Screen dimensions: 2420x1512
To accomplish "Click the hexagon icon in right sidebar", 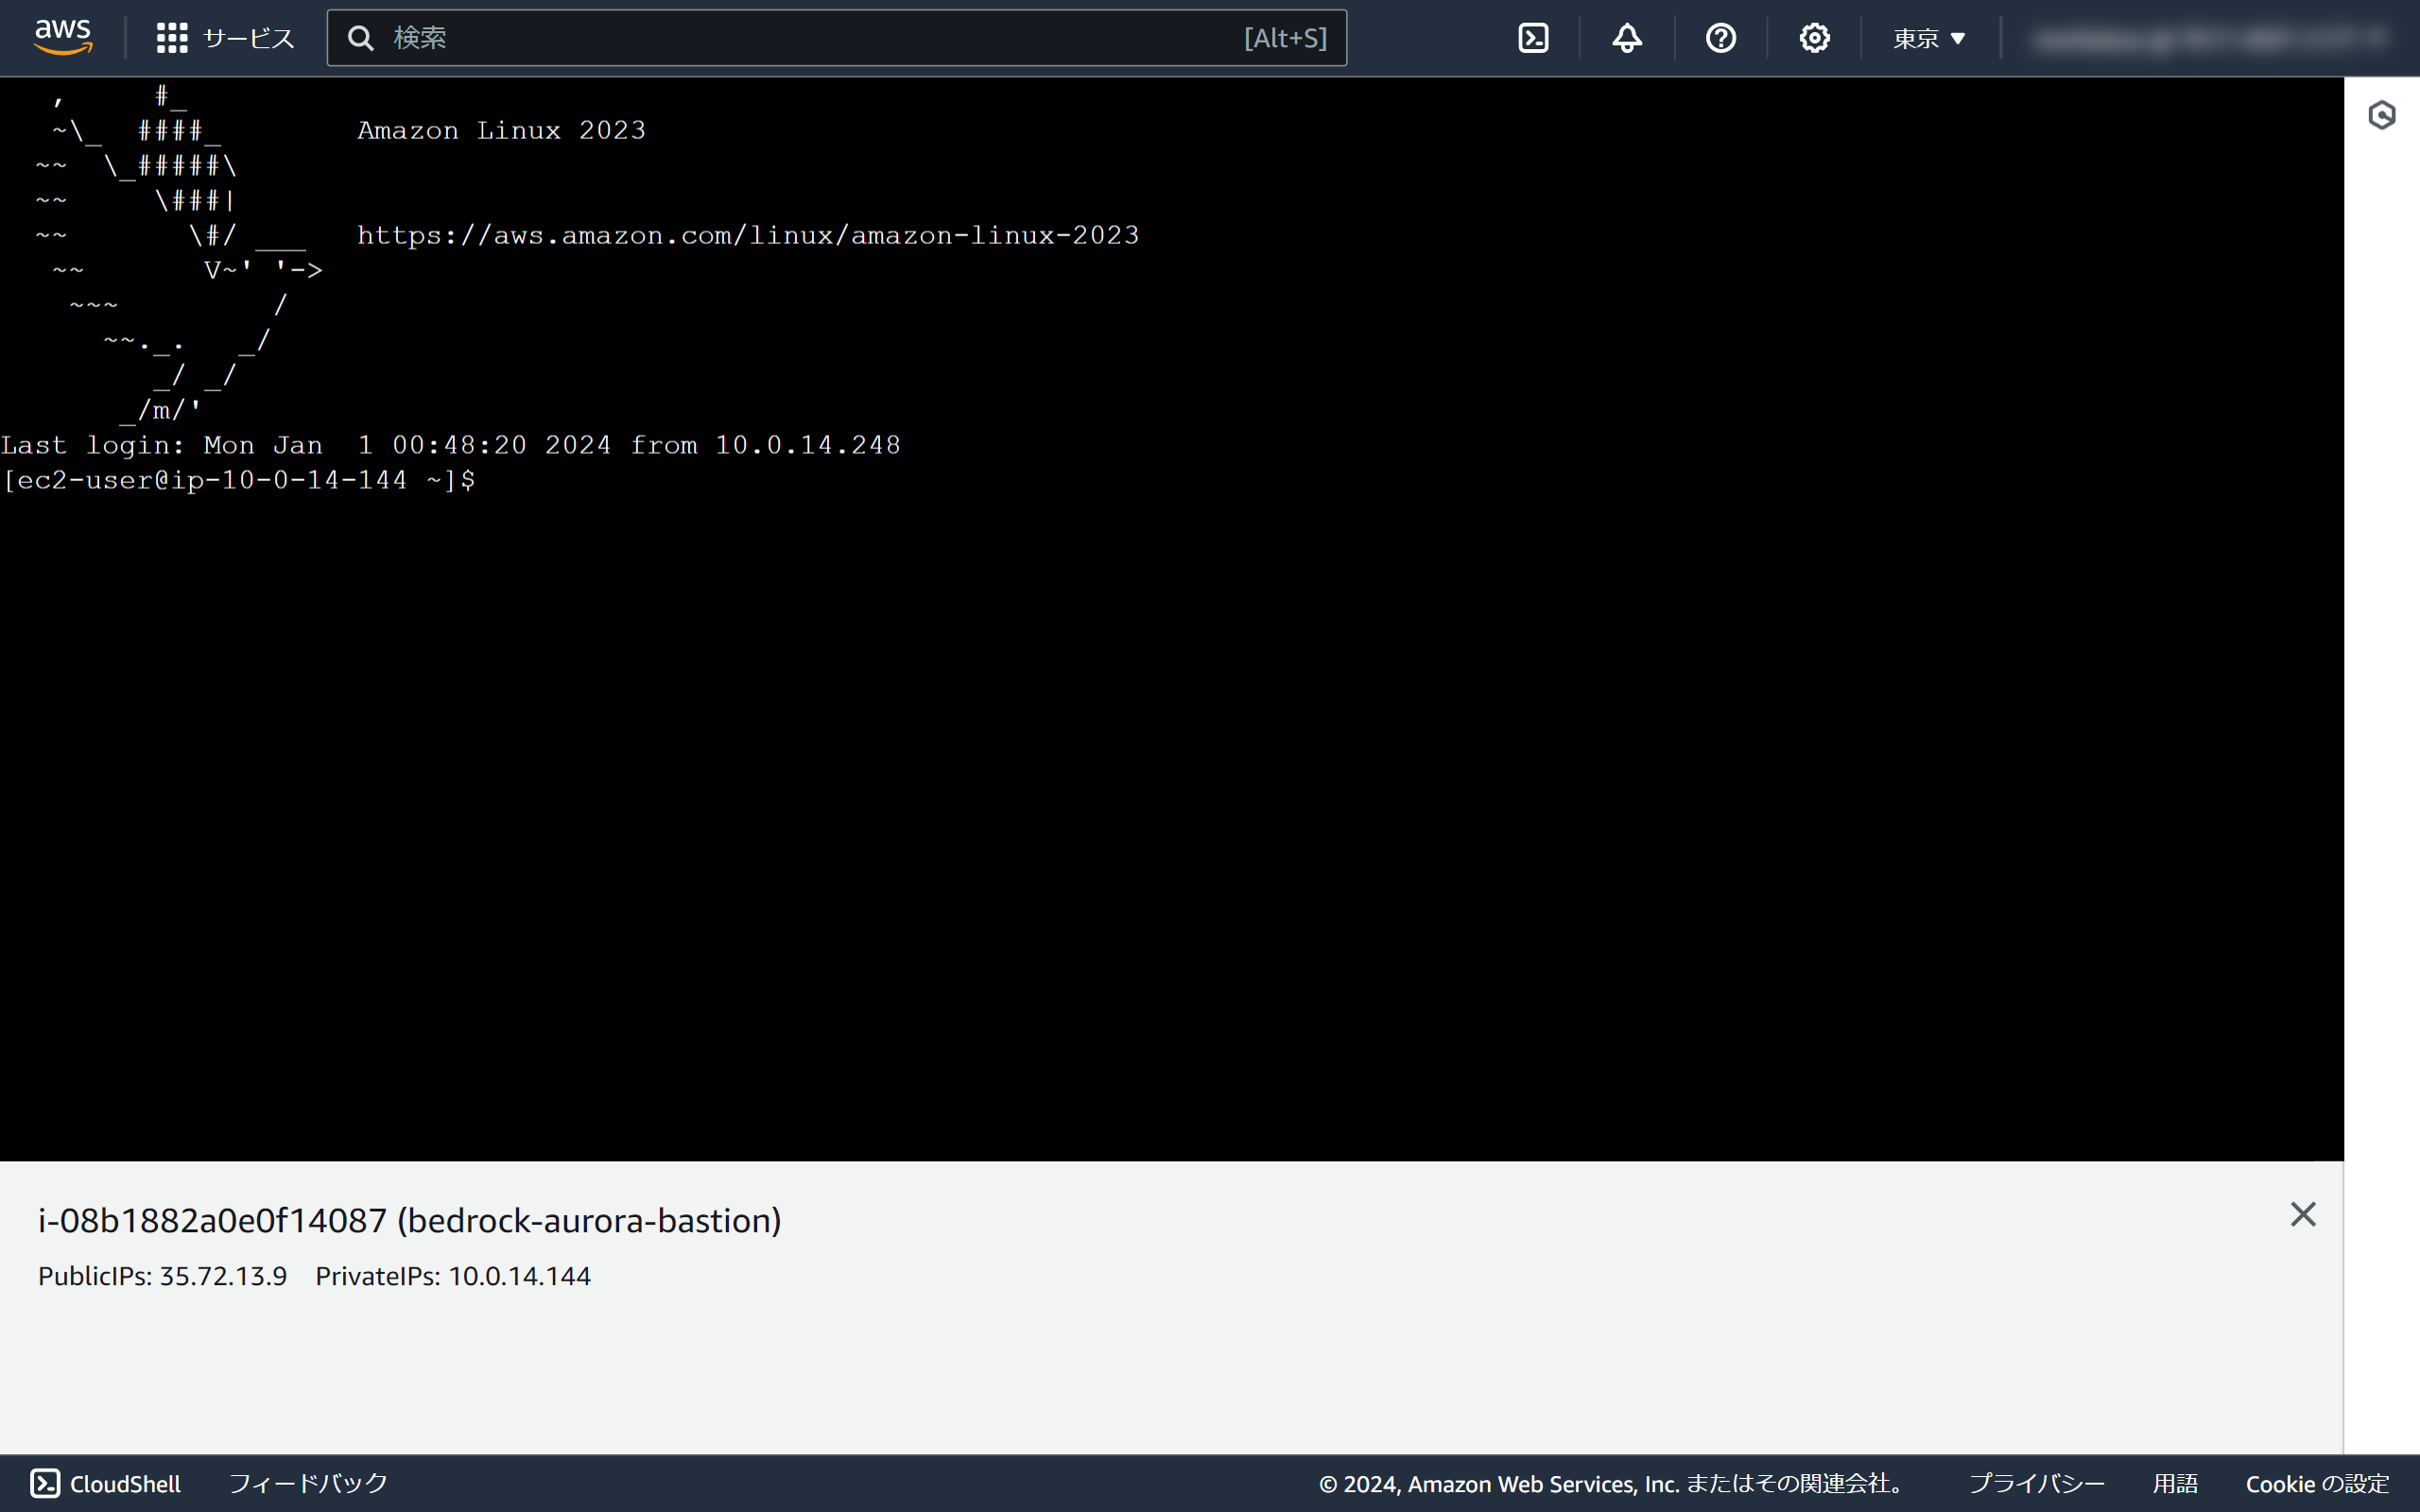I will point(2382,115).
